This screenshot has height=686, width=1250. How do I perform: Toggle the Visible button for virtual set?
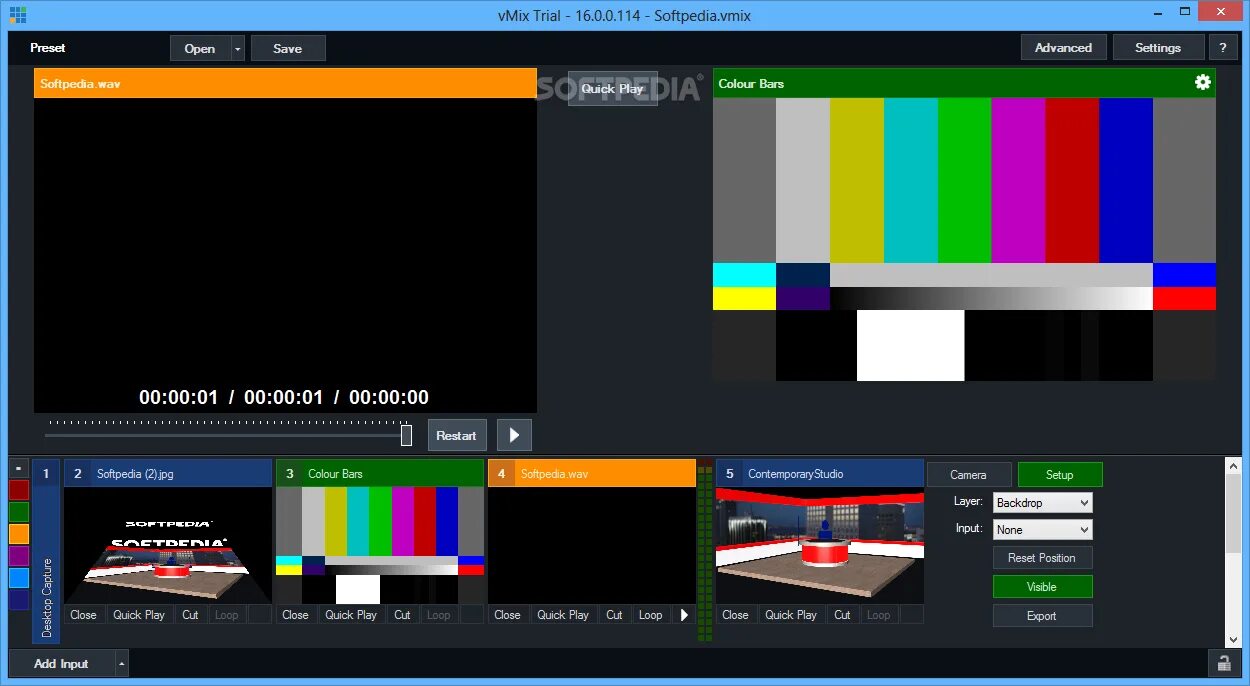[x=1042, y=587]
